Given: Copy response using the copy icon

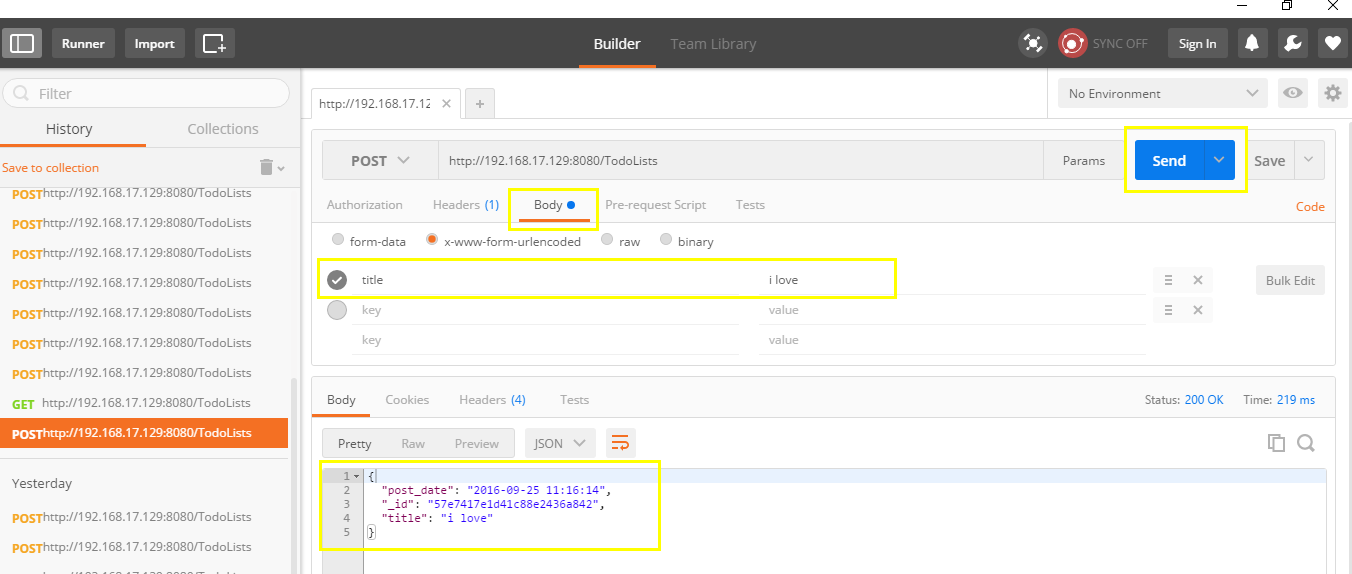Looking at the screenshot, I should pyautogui.click(x=1276, y=443).
